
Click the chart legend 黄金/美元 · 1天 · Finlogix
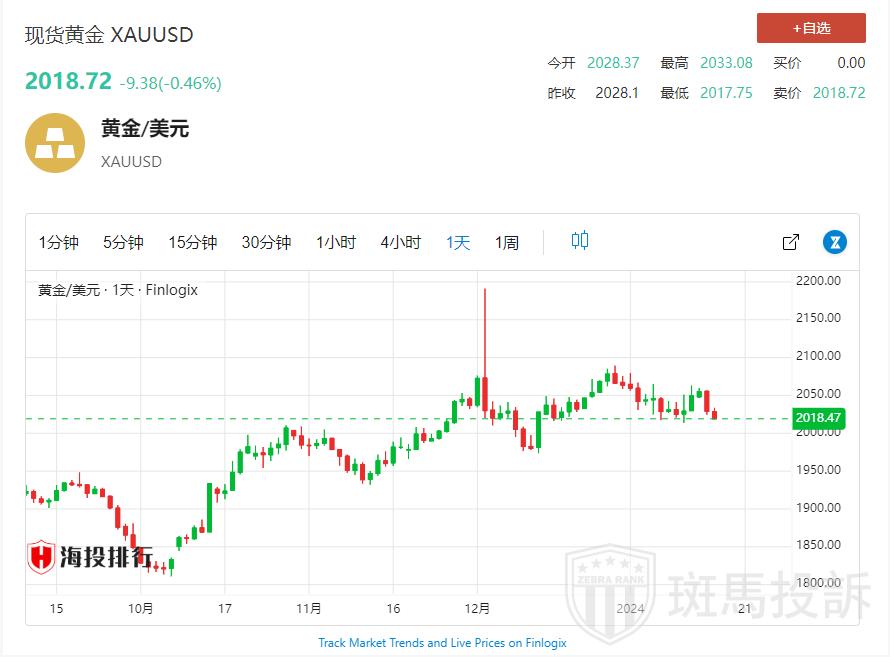click(118, 290)
